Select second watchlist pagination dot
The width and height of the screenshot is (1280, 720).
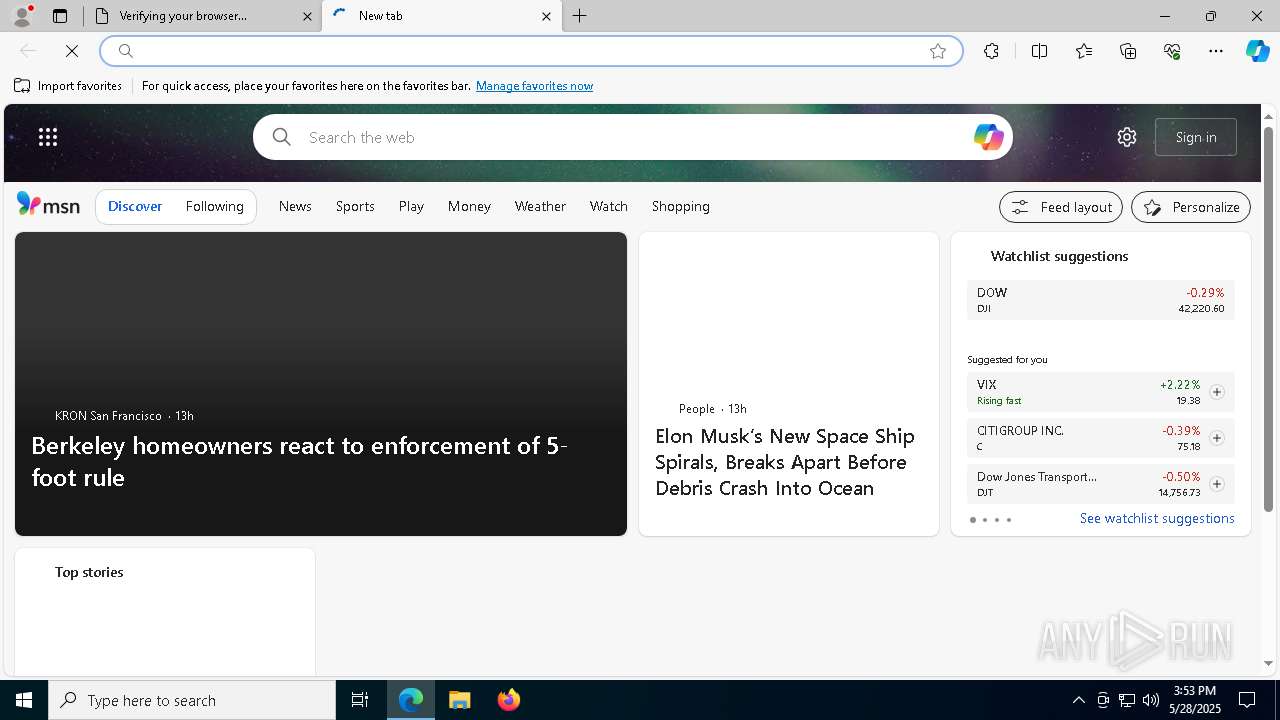[x=985, y=520]
